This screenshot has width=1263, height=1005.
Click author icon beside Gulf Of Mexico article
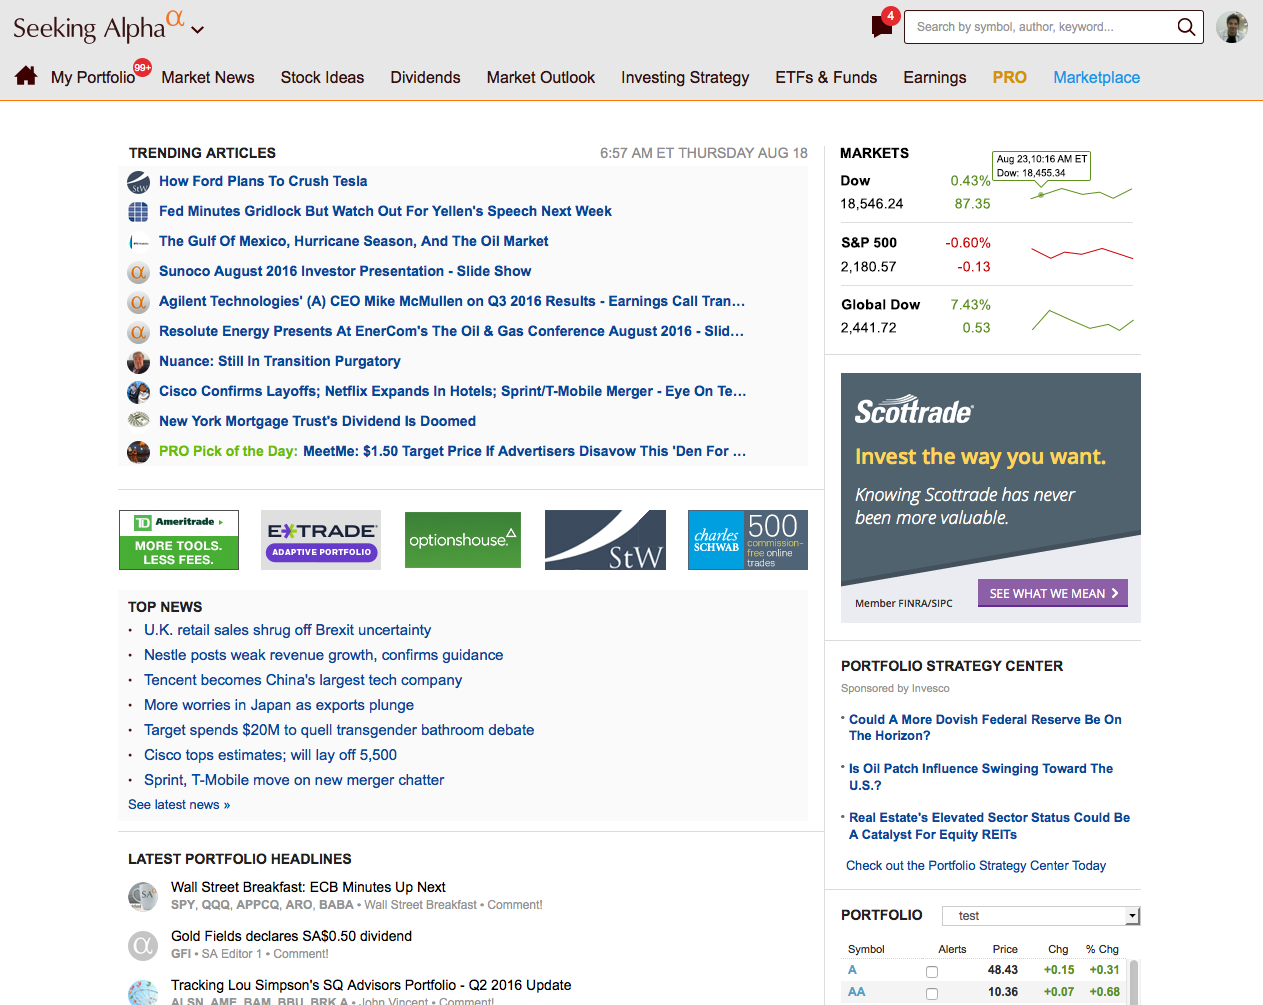139,242
